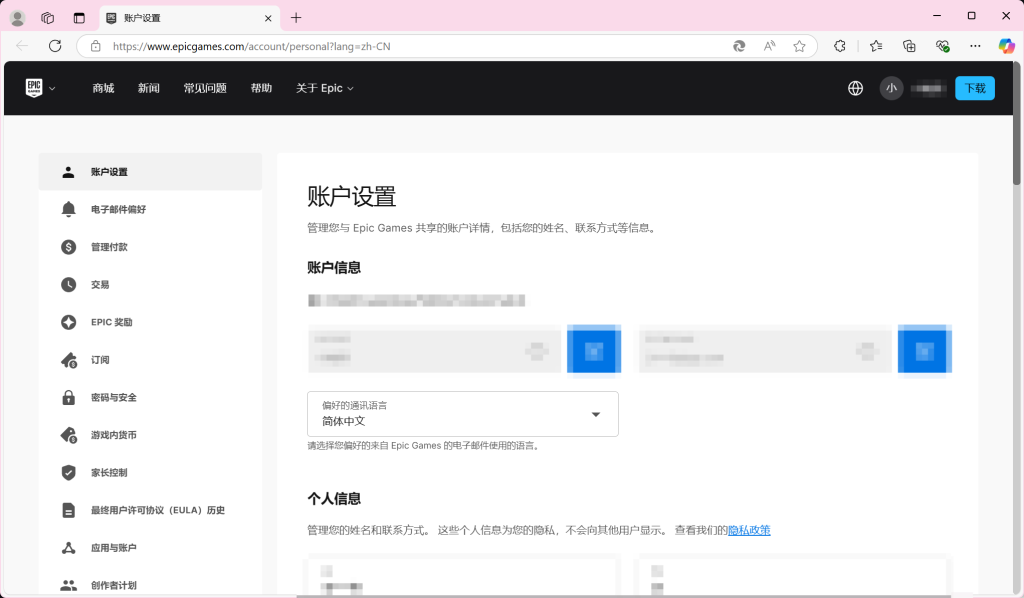The image size is (1024, 598).
Task: Click the first blue edit button in 账户信息
Action: [x=594, y=351]
